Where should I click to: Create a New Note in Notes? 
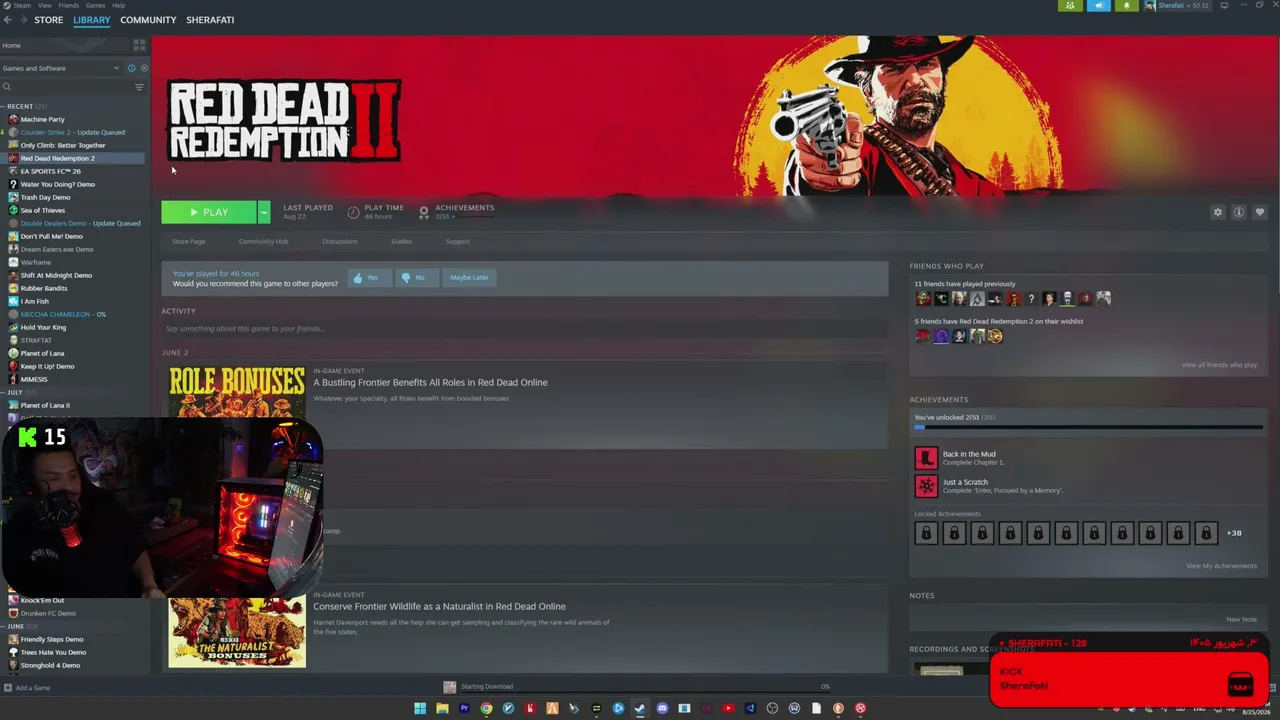(x=1241, y=619)
